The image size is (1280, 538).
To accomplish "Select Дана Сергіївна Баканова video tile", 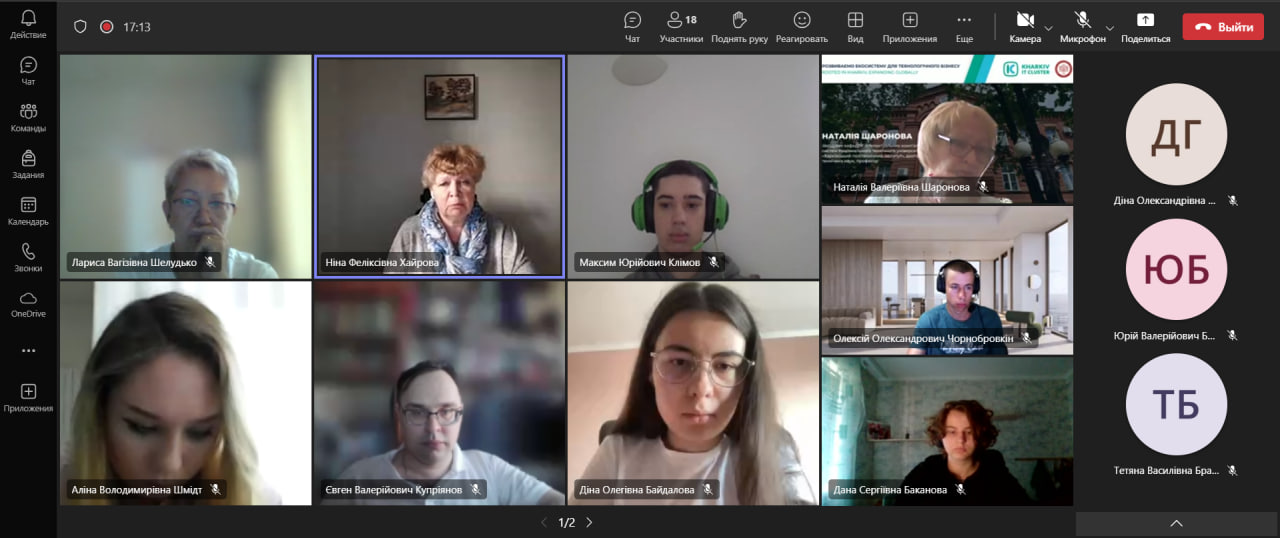I will tap(947, 431).
